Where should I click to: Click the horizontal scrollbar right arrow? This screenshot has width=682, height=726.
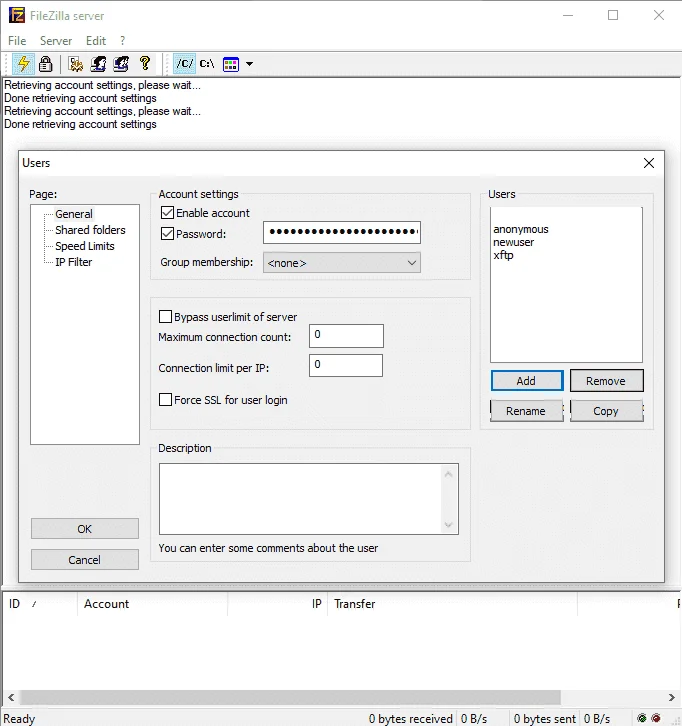(671, 697)
